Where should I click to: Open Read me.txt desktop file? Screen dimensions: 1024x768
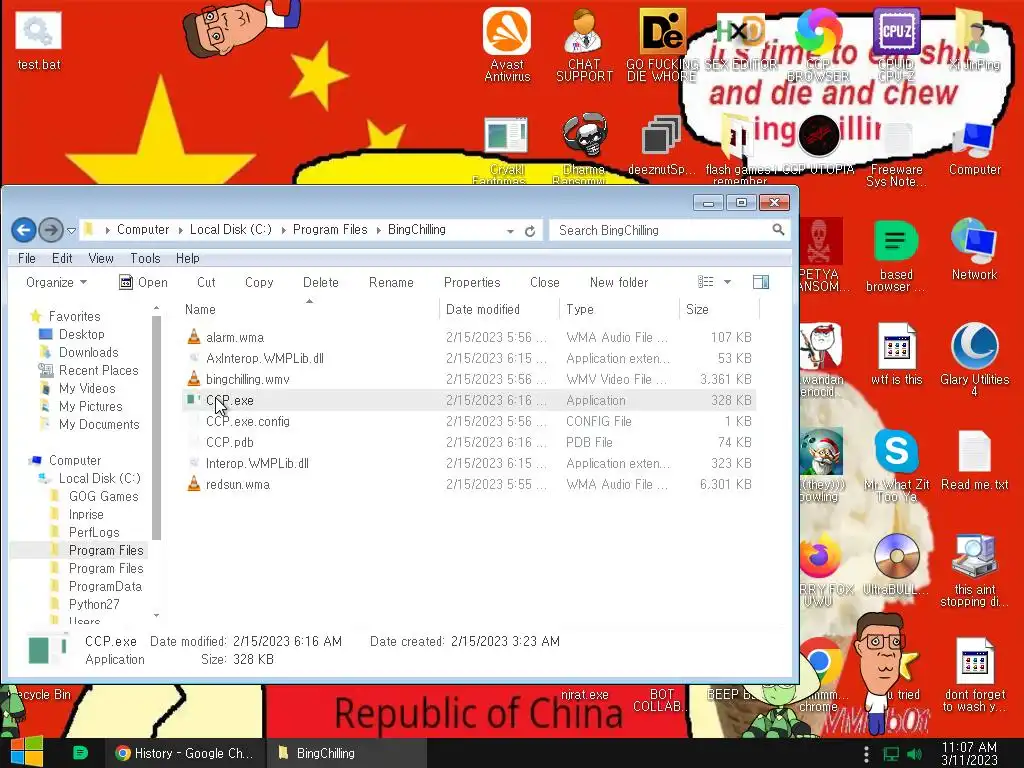(x=974, y=460)
